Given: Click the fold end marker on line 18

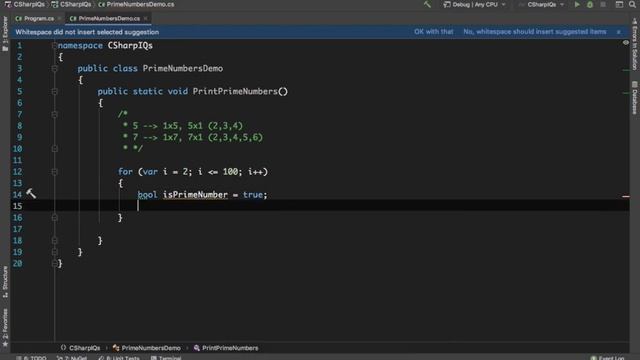Looking at the screenshot, I should (54, 240).
